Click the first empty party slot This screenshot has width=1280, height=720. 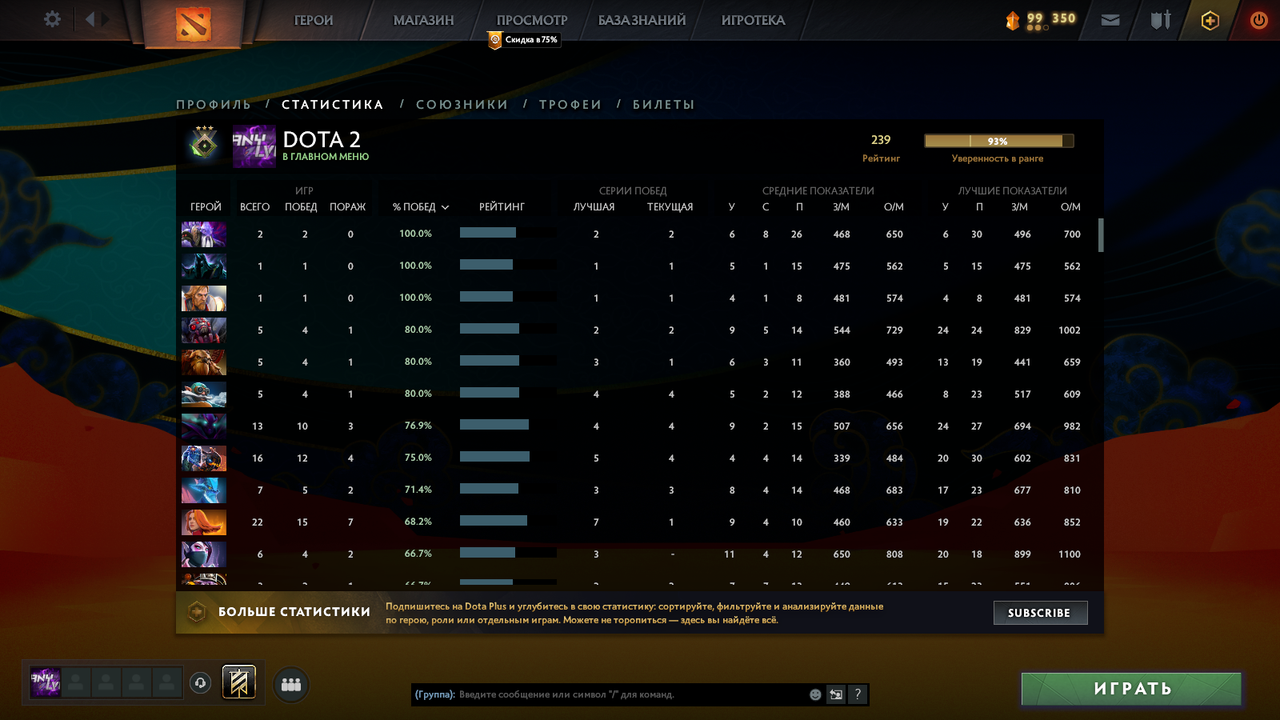pyautogui.click(x=76, y=682)
